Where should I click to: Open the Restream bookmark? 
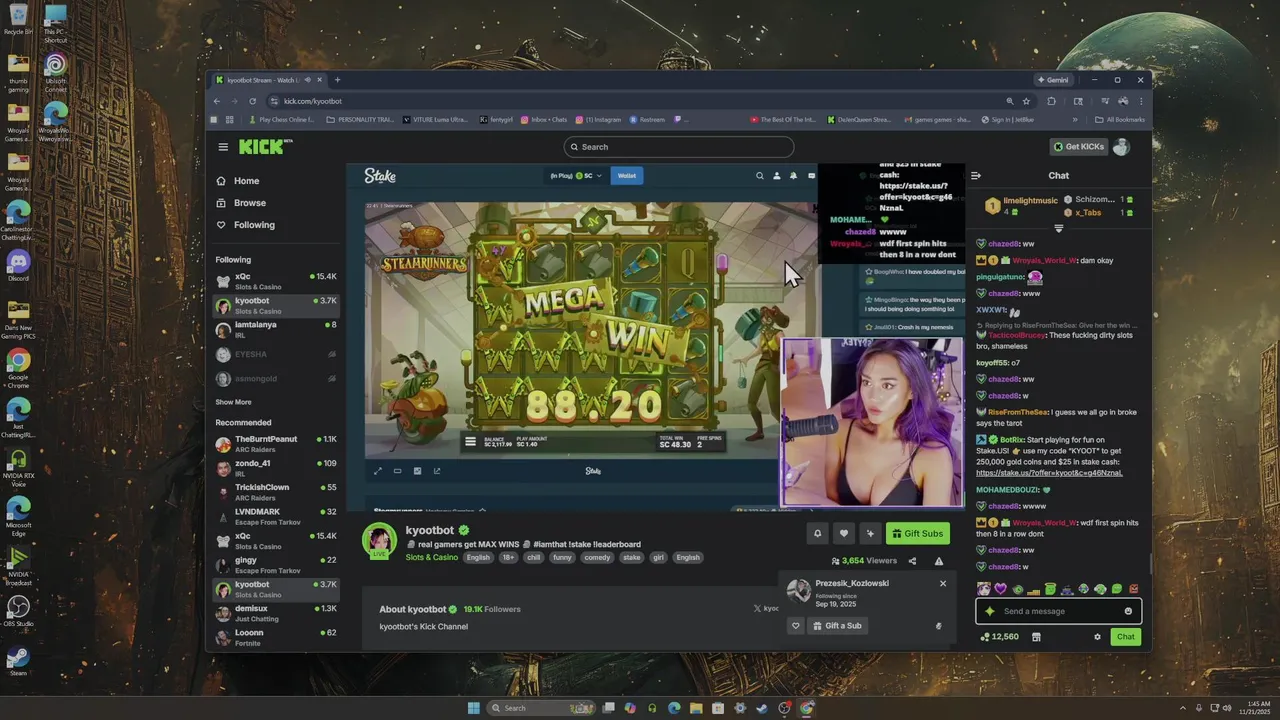pos(647,120)
